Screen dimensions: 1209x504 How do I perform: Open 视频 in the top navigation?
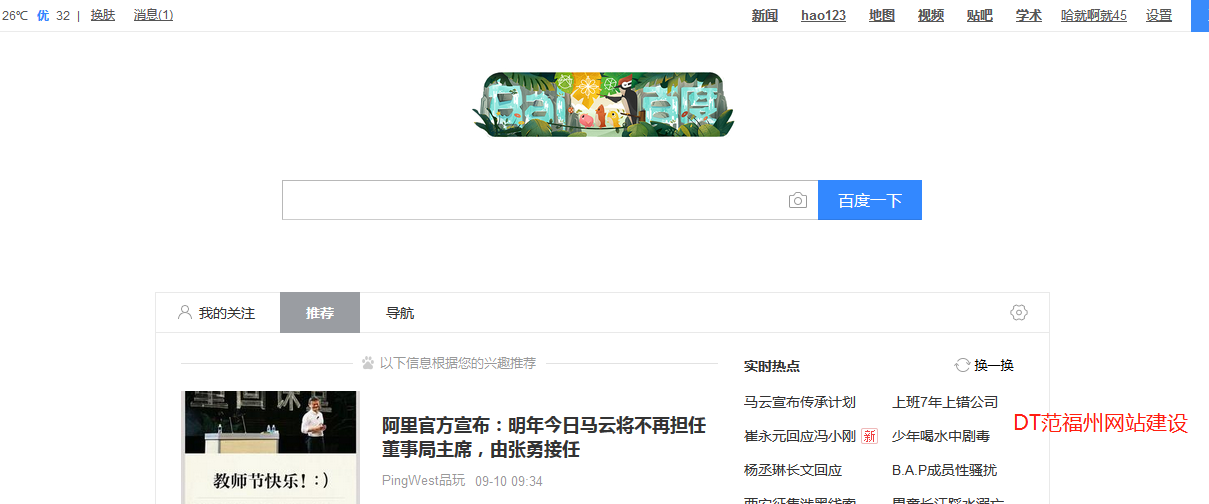(x=931, y=15)
